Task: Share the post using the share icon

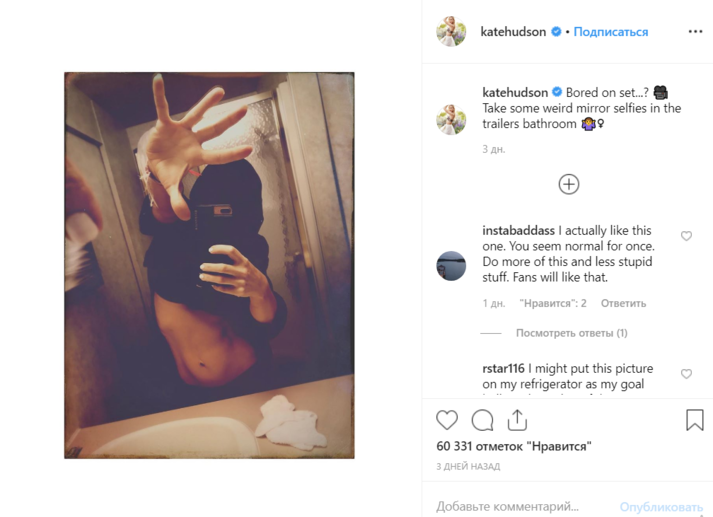Action: (517, 420)
